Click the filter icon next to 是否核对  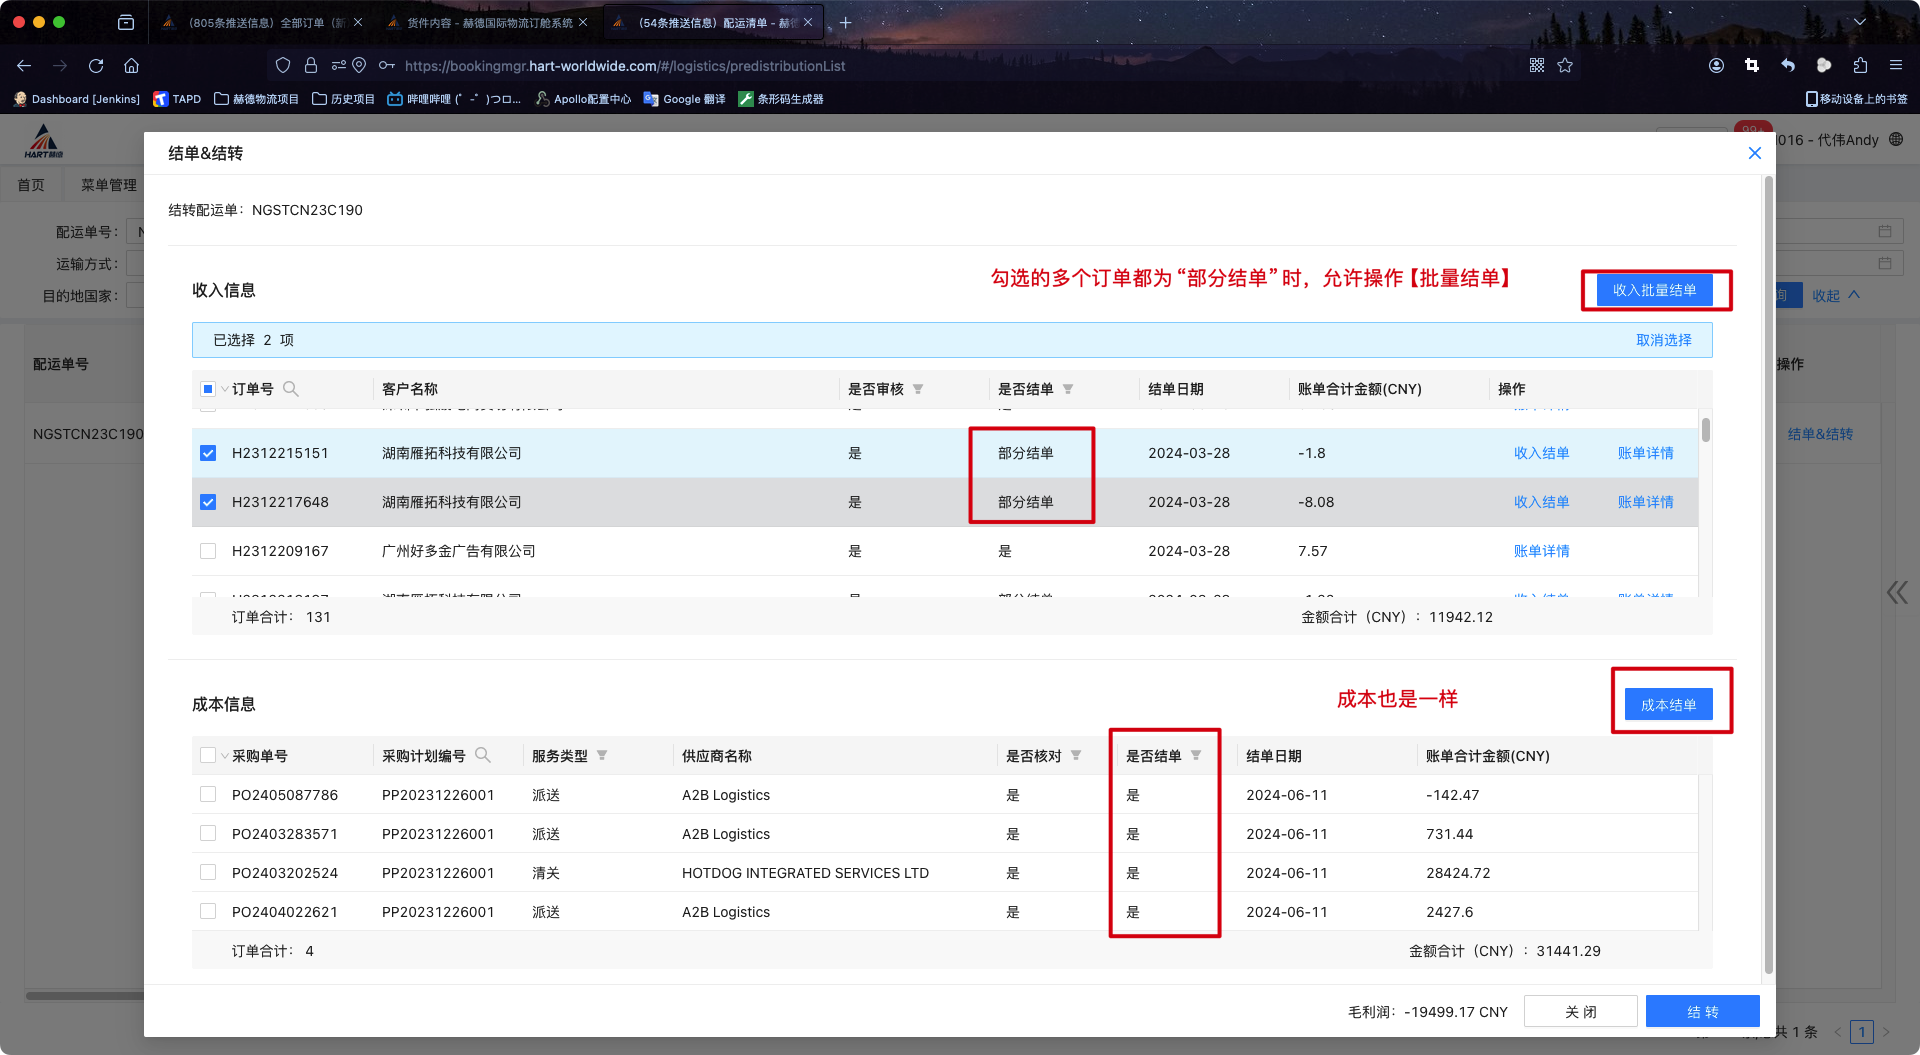pos(1076,755)
